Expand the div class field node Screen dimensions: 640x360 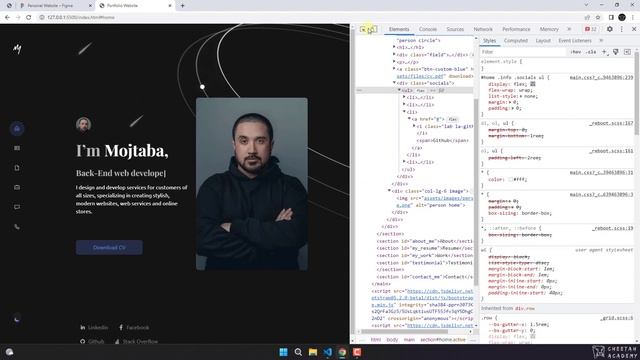point(394,55)
